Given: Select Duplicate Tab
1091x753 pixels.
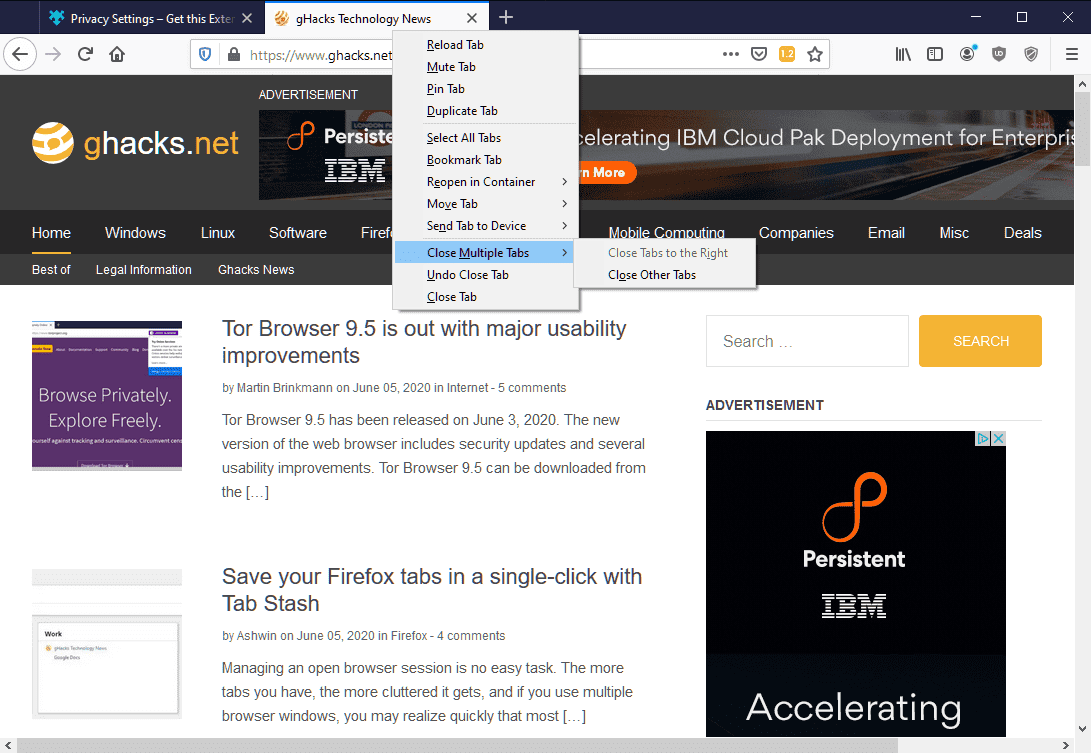Looking at the screenshot, I should coord(486,111).
